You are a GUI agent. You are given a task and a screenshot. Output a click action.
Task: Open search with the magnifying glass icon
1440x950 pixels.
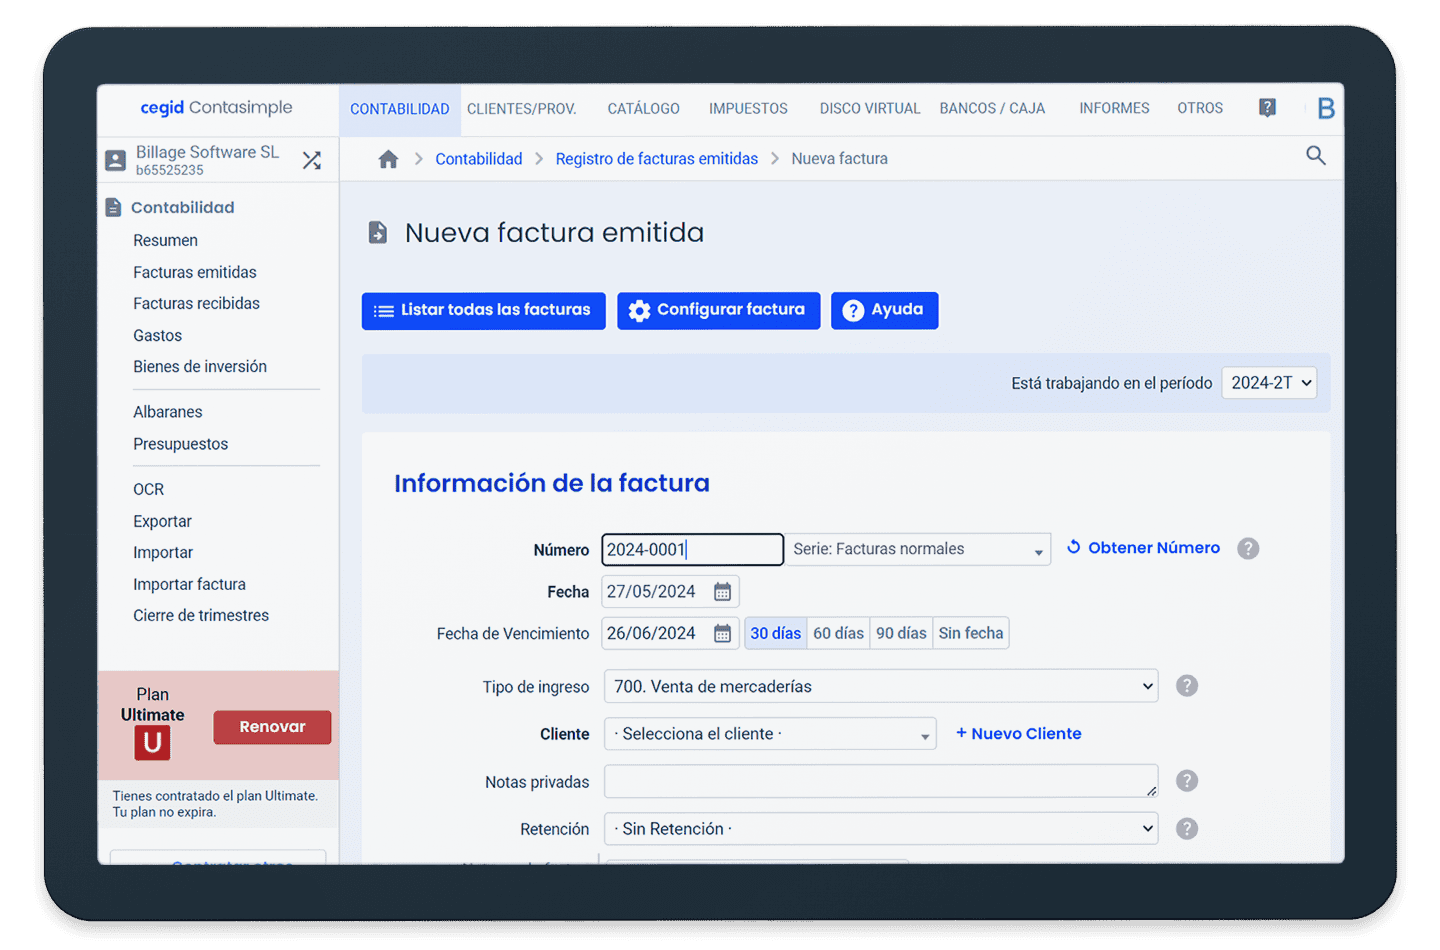point(1315,156)
